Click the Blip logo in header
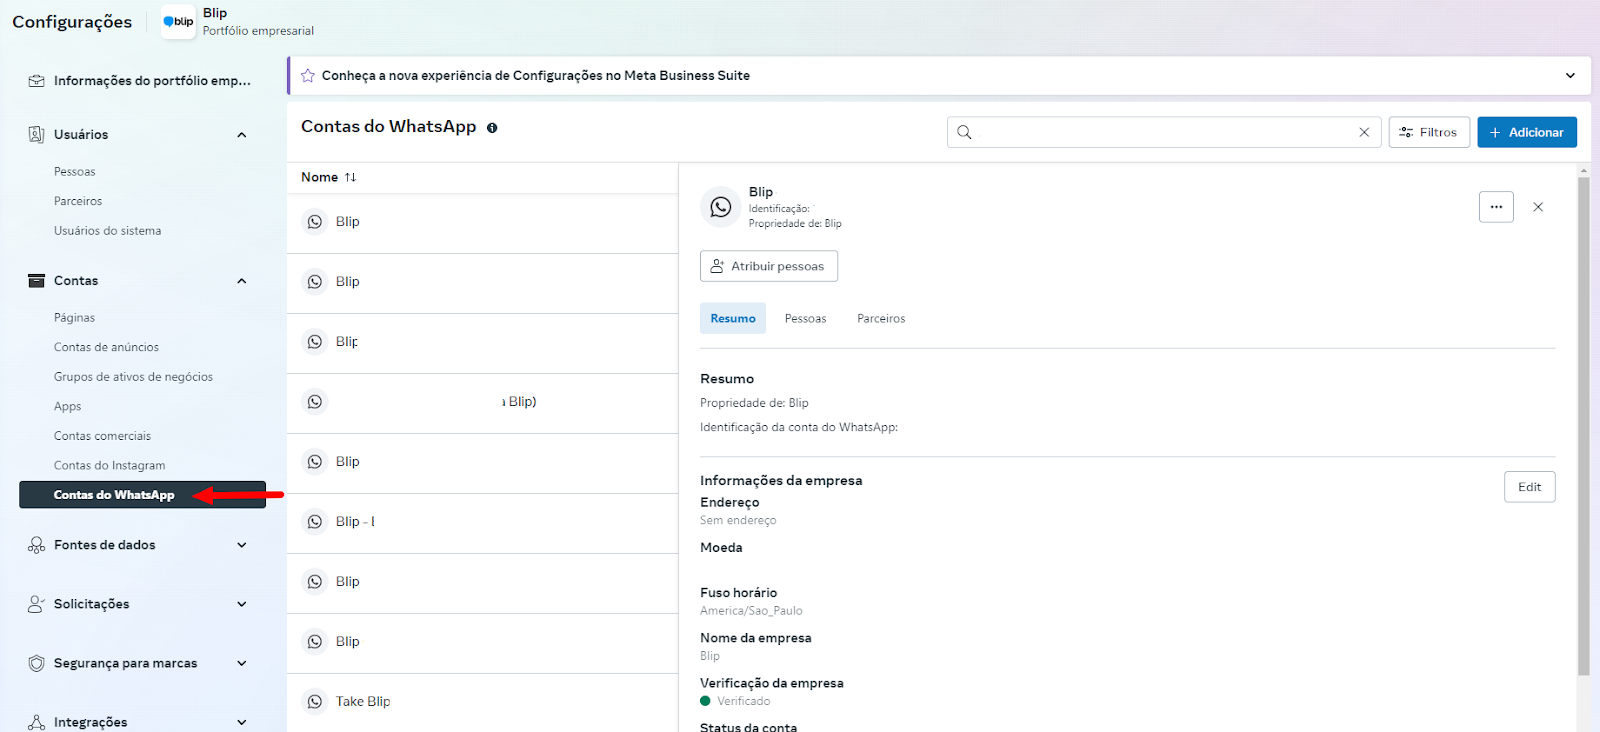 178,22
